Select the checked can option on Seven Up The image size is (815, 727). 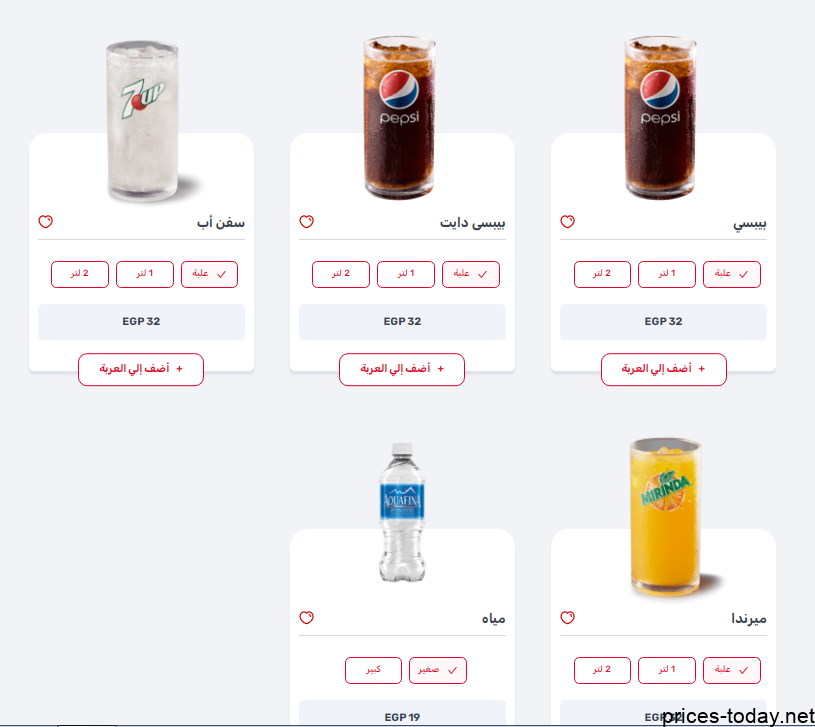tap(209, 274)
